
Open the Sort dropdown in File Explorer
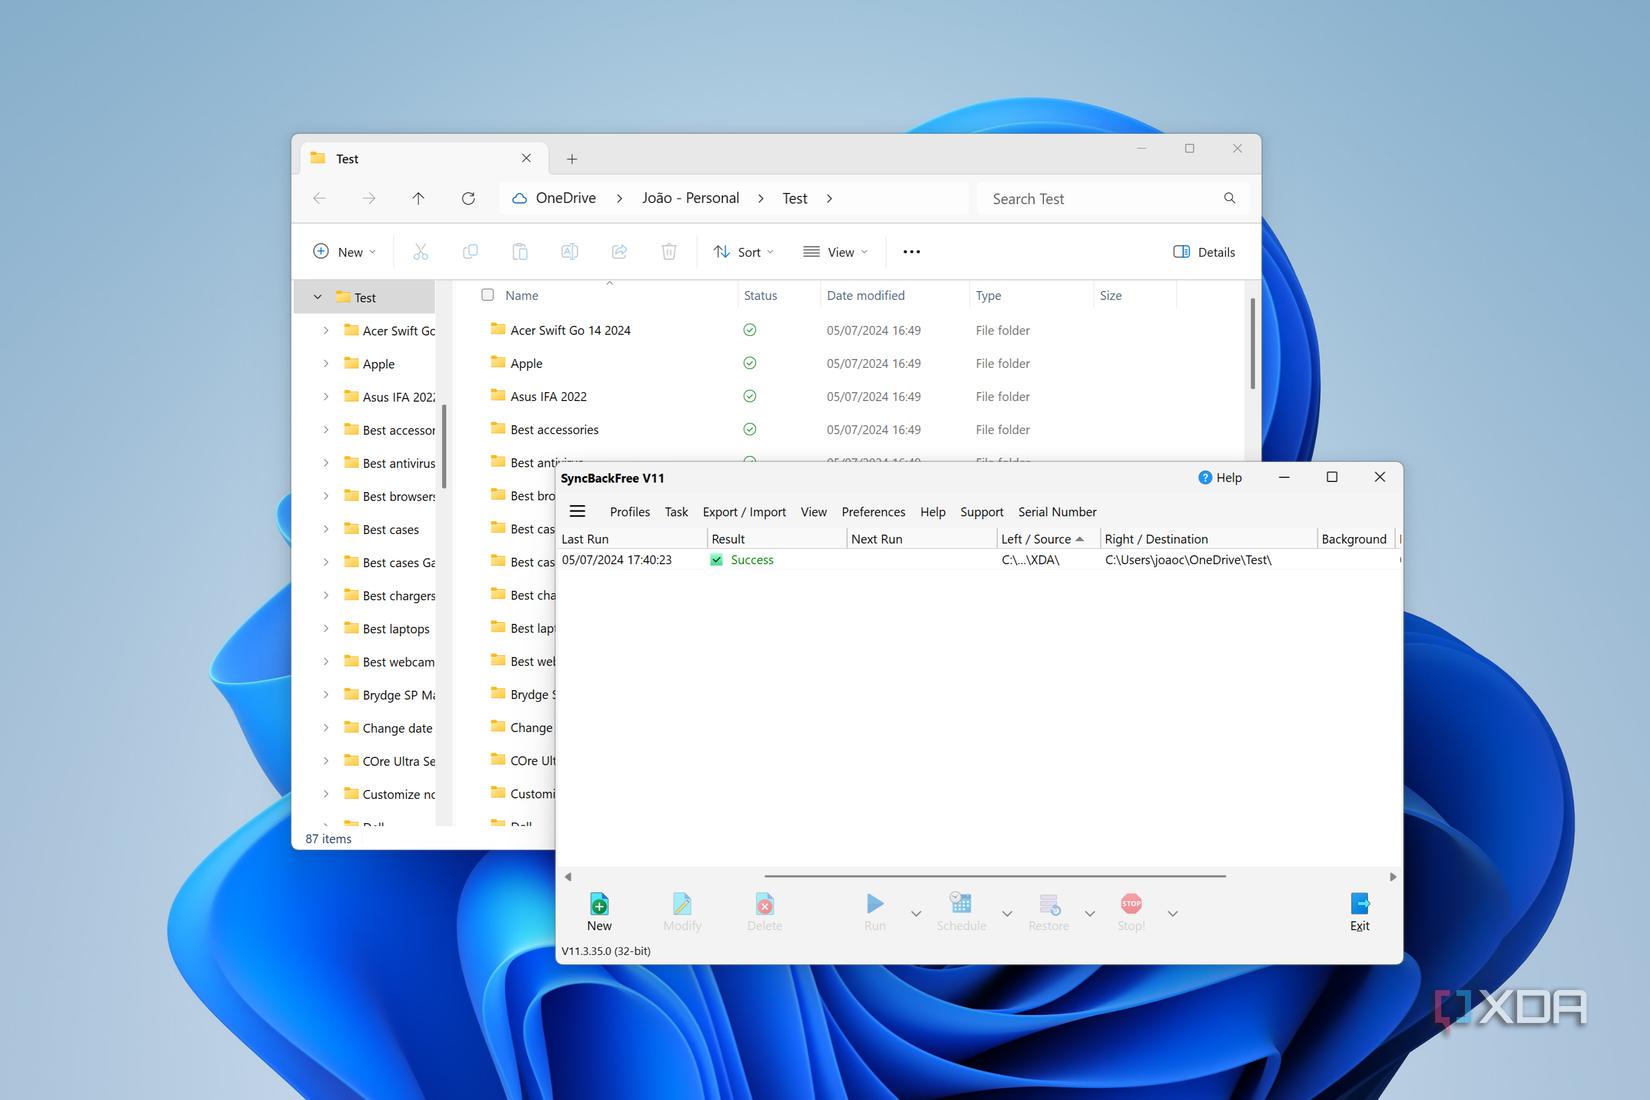(x=743, y=252)
